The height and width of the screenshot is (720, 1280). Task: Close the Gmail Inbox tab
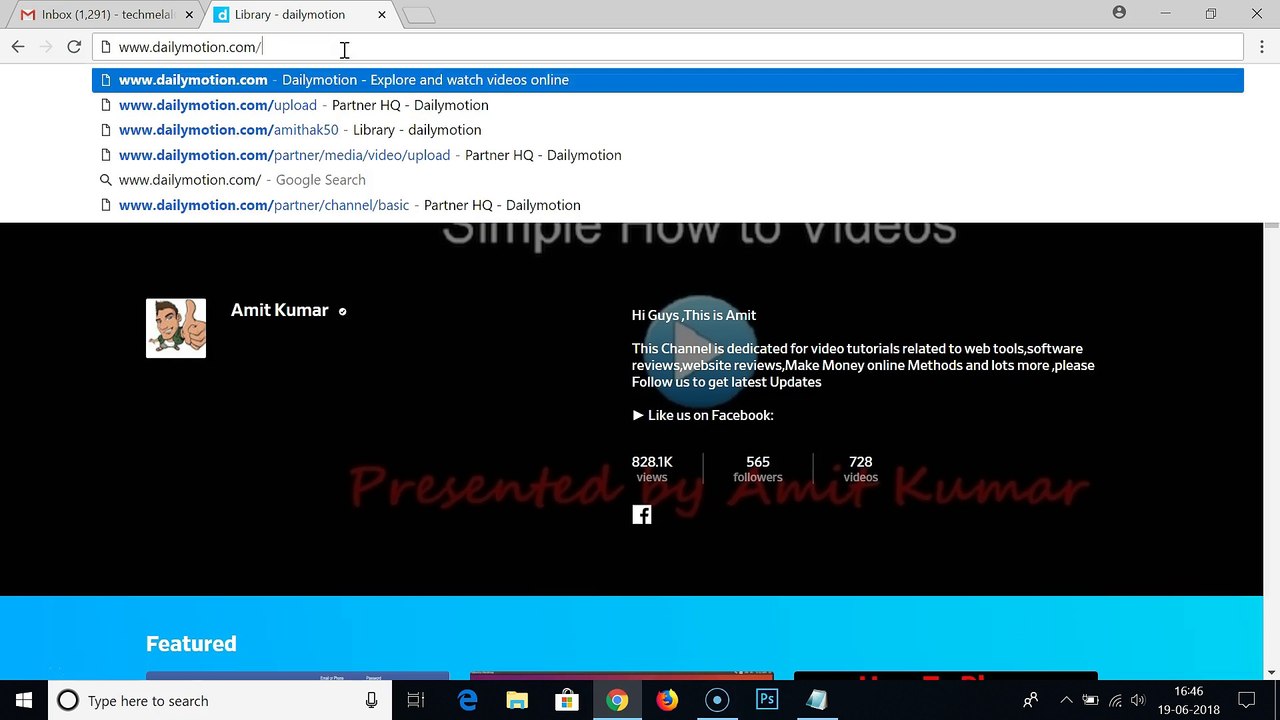coord(188,15)
